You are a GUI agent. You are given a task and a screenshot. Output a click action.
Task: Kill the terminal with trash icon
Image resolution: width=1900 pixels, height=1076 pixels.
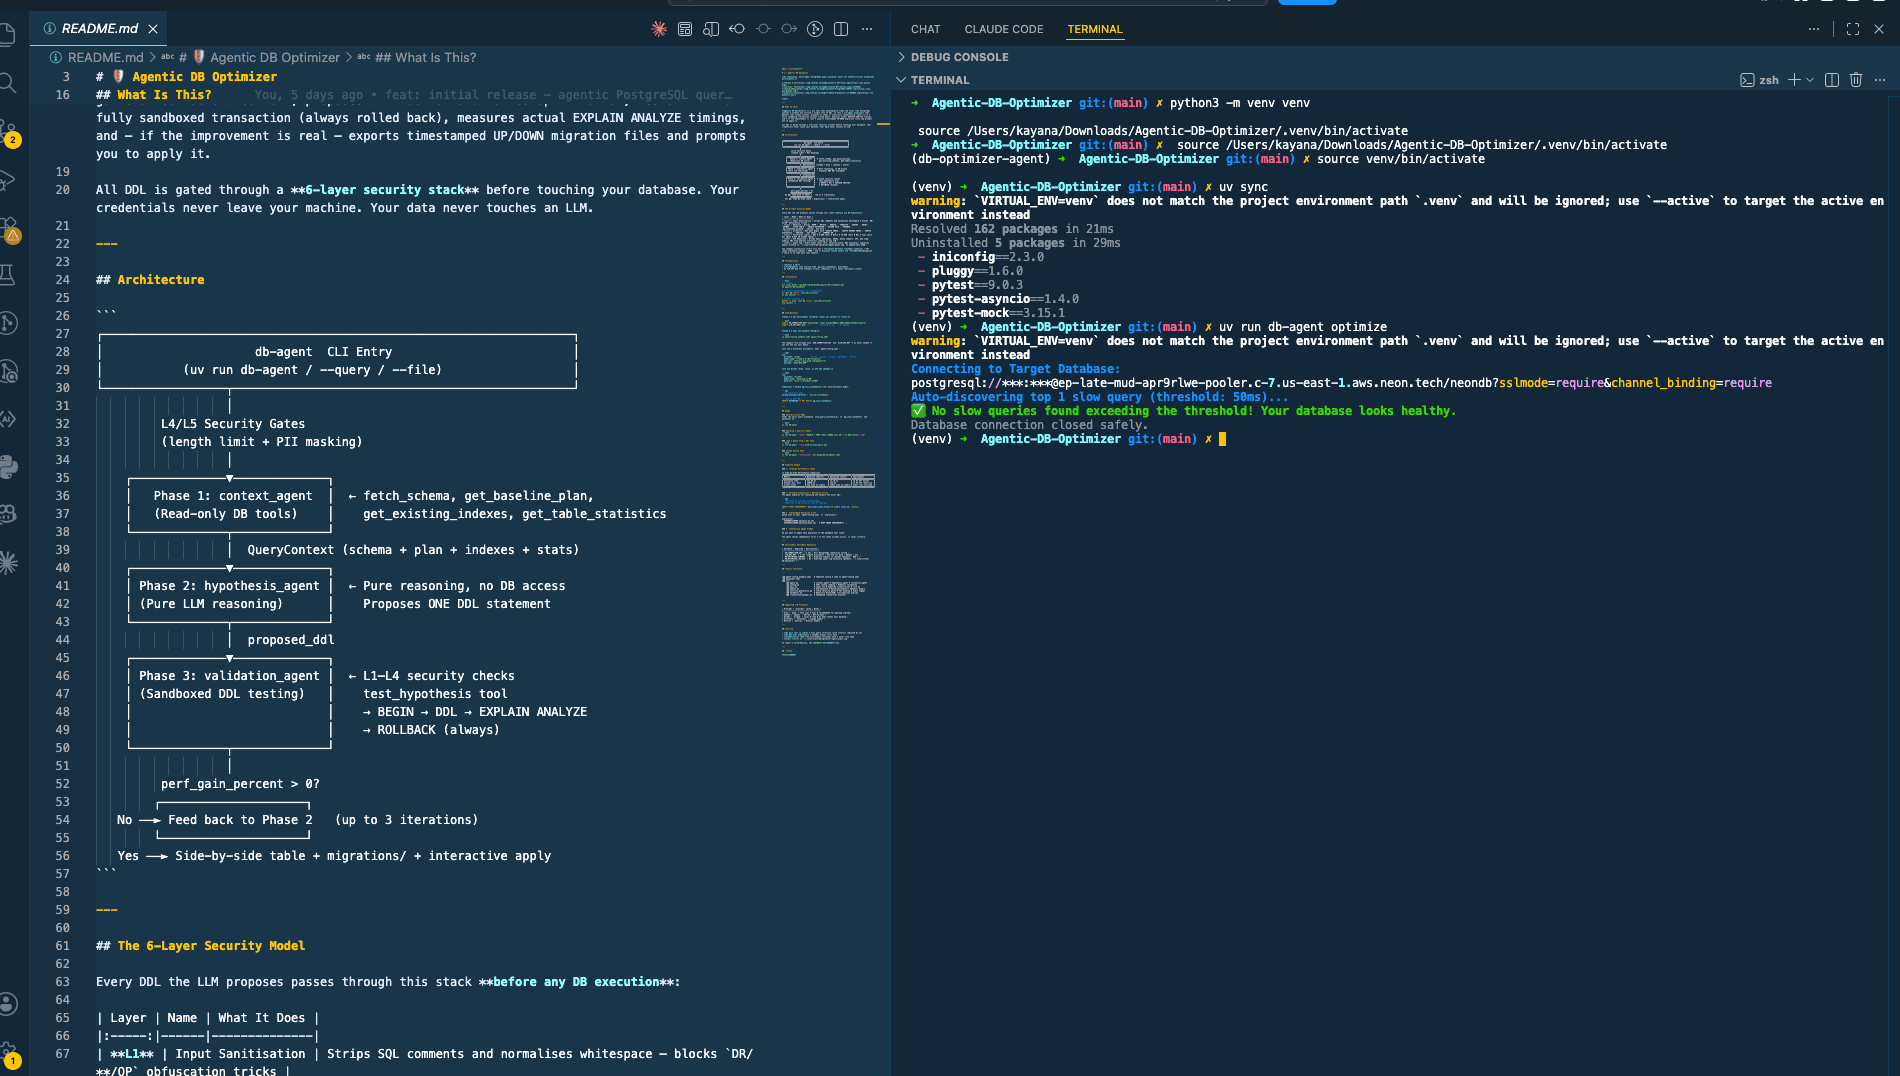(x=1856, y=80)
